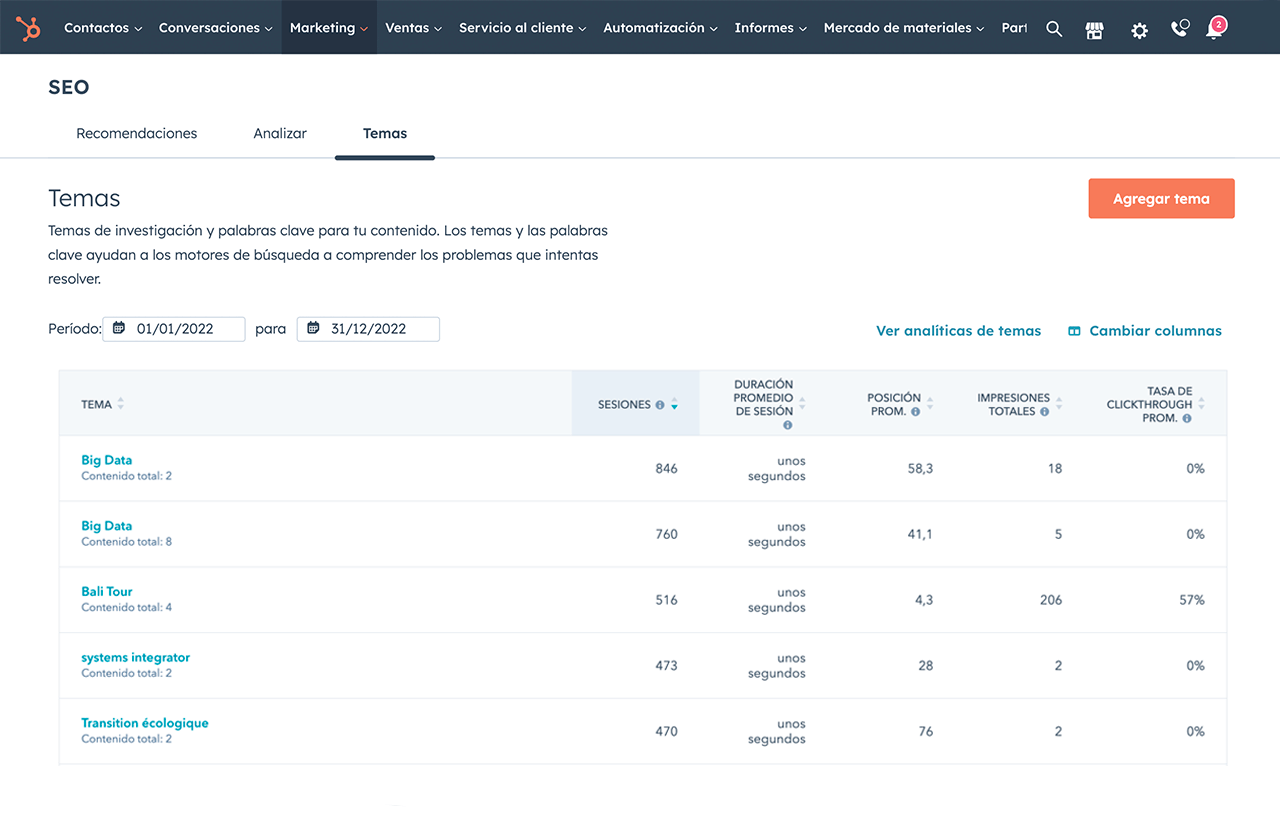Sort by Posición prom. arrows

click(x=930, y=404)
